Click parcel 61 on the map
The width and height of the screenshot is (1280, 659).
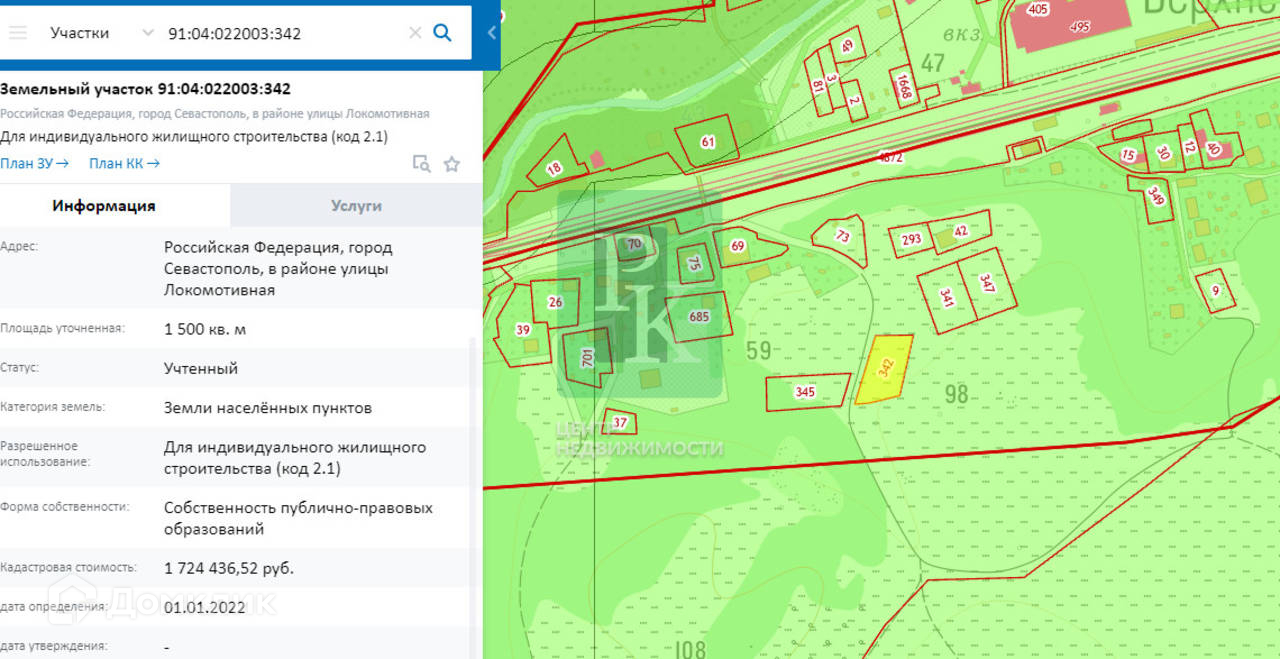(707, 142)
